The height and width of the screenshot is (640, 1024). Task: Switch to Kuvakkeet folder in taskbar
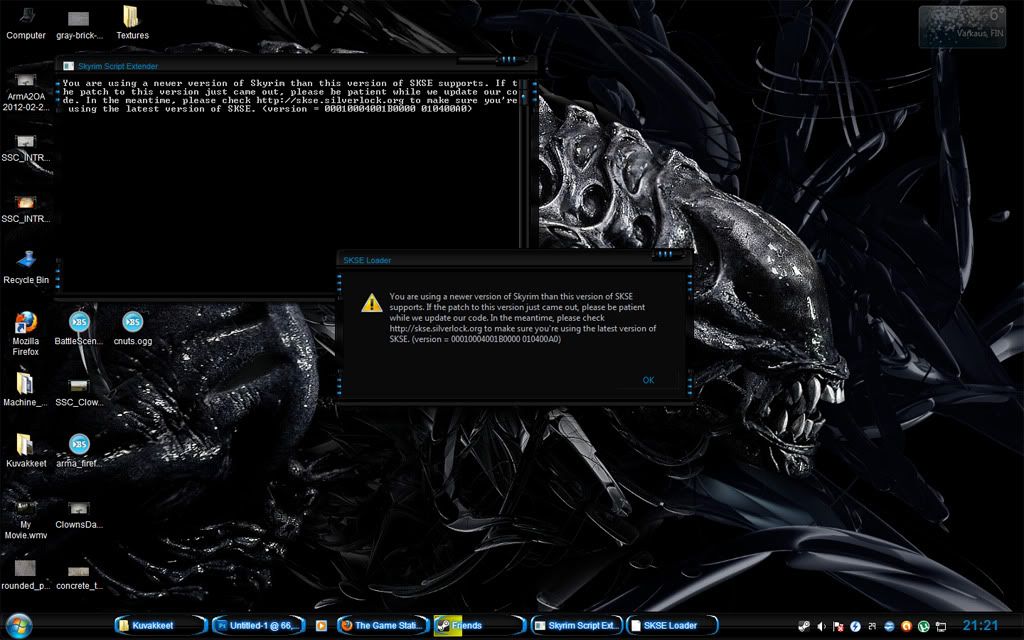160,625
